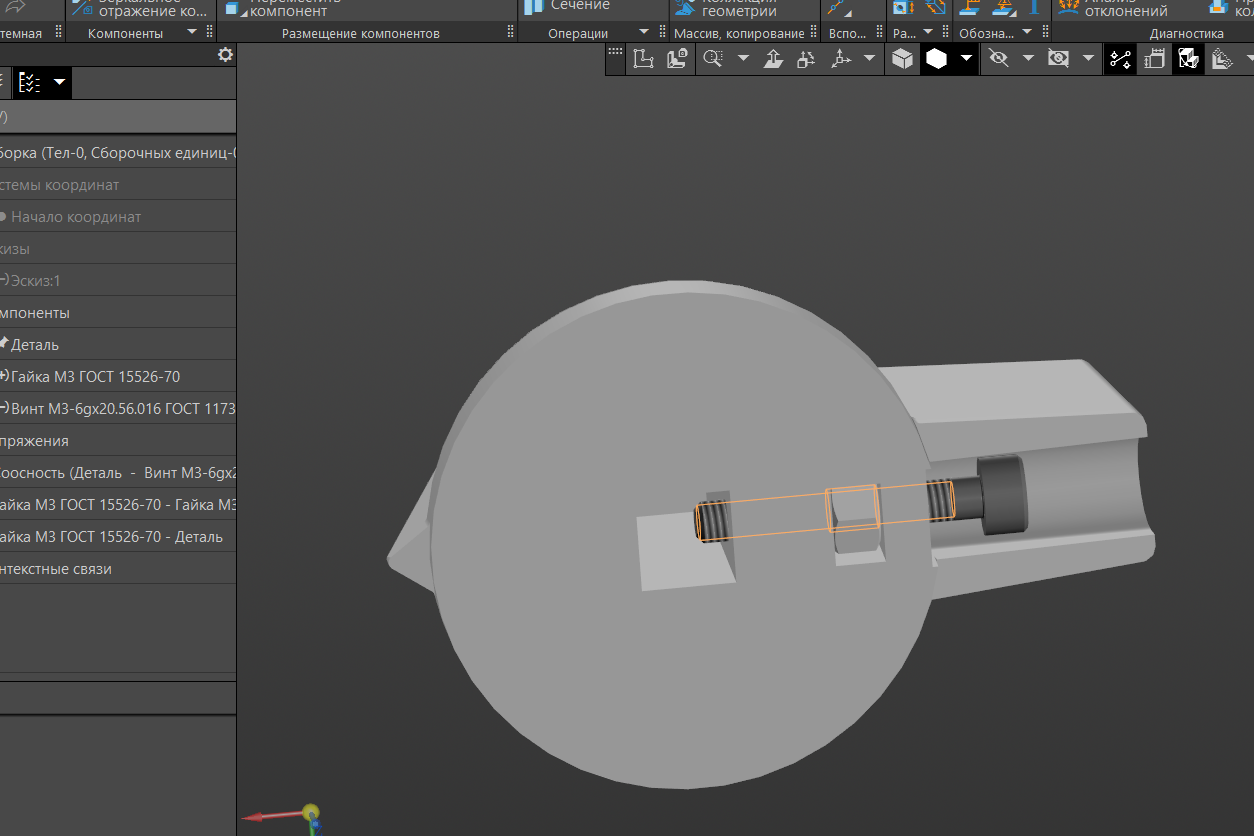This screenshot has width=1254, height=836.
Task: Click the Гайка М3 - Гайка М3 mate row
Action: pos(118,505)
